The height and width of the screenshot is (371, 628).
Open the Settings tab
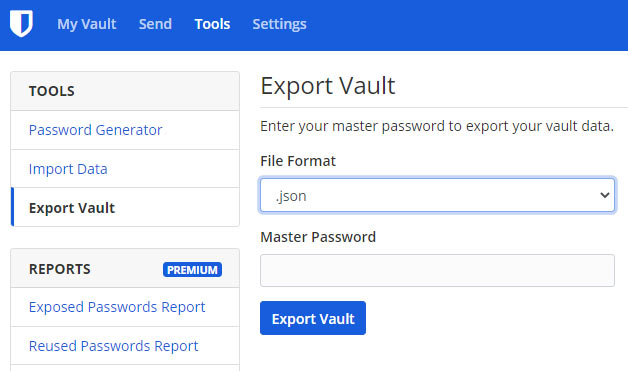(279, 24)
